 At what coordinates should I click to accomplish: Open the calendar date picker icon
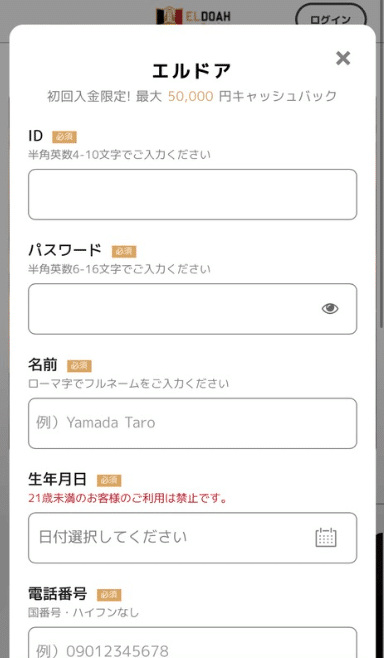pos(326,538)
